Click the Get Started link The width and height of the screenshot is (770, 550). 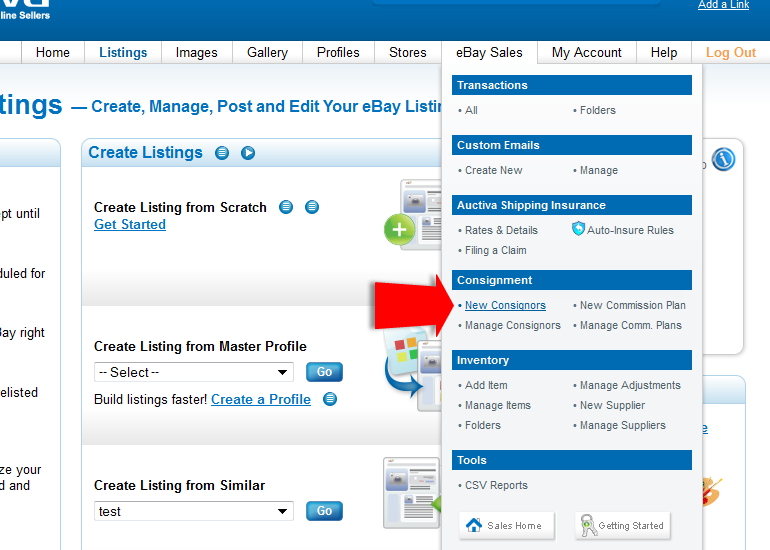point(130,224)
